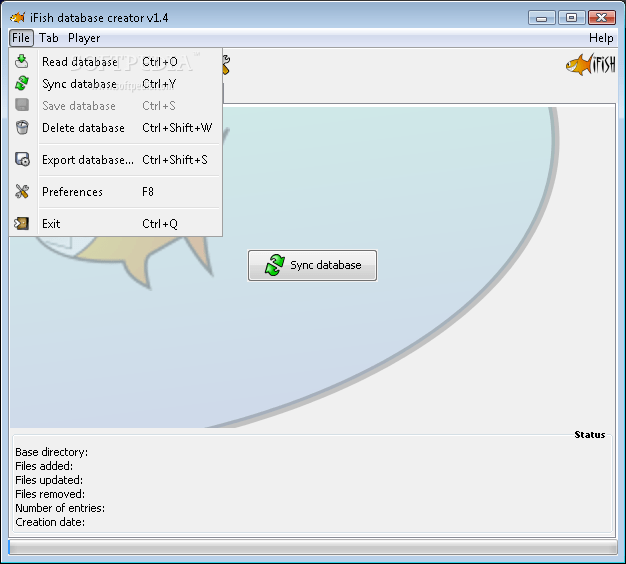
Task: Open the Player menu
Action: tap(84, 38)
